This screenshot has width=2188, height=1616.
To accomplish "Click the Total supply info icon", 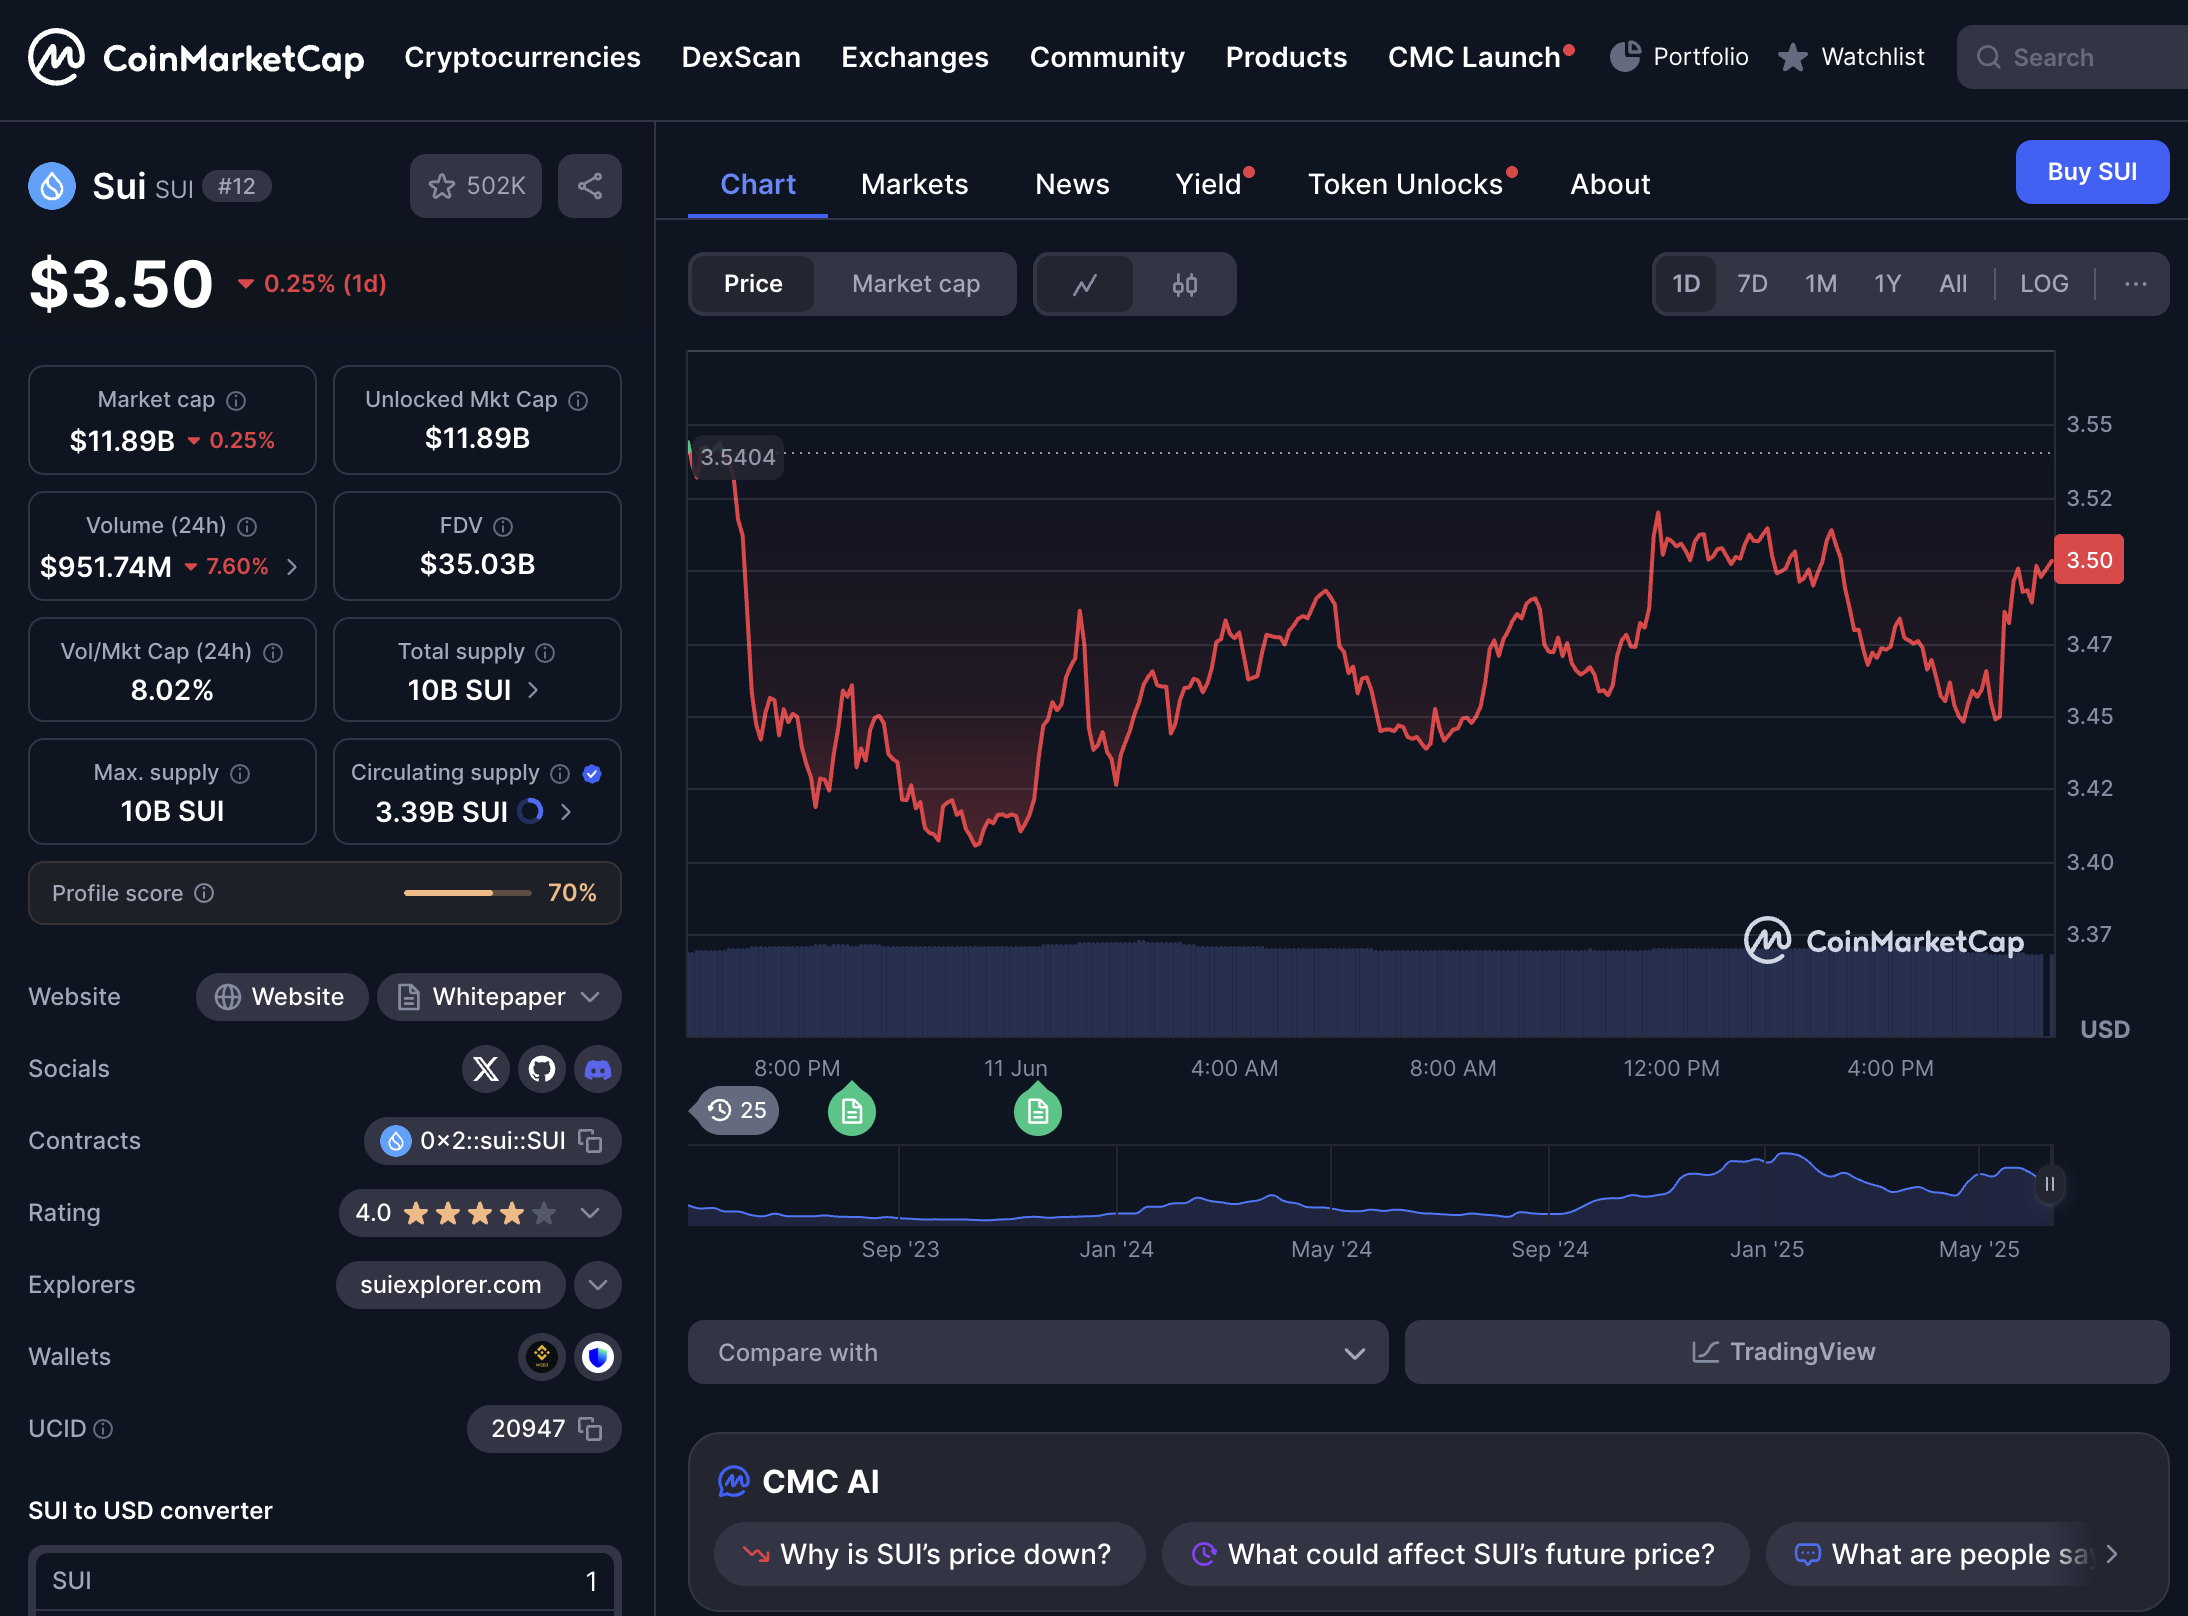I will [545, 653].
